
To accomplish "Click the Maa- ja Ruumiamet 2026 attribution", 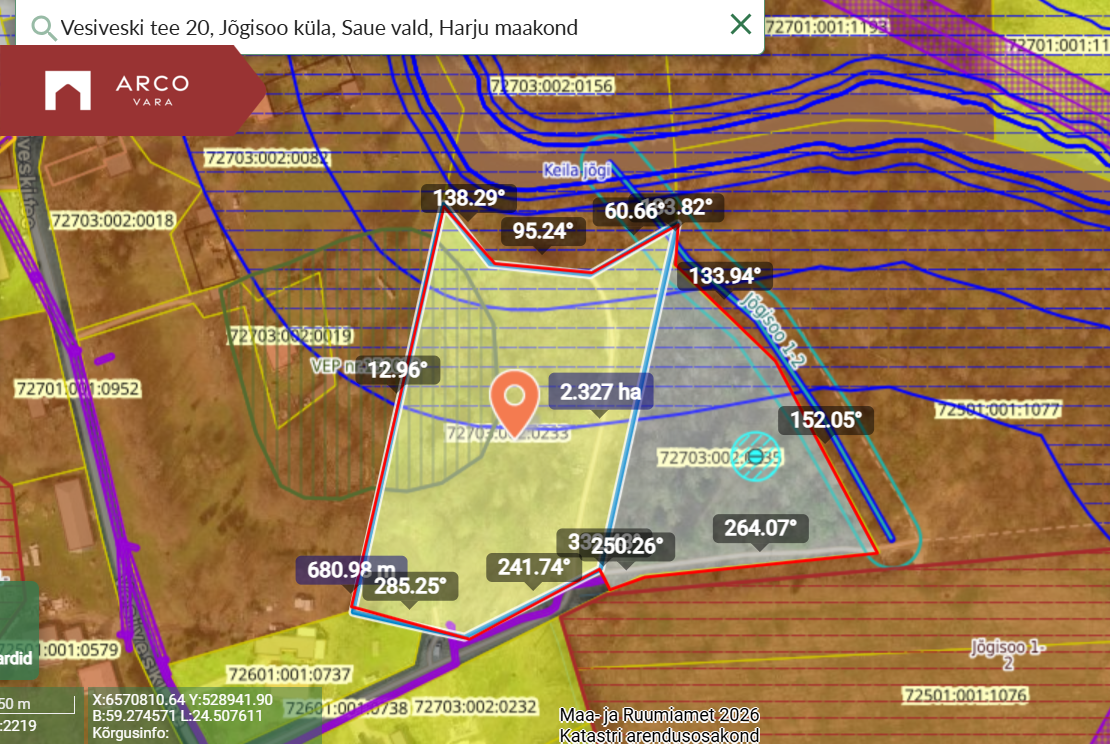I will click(659, 715).
